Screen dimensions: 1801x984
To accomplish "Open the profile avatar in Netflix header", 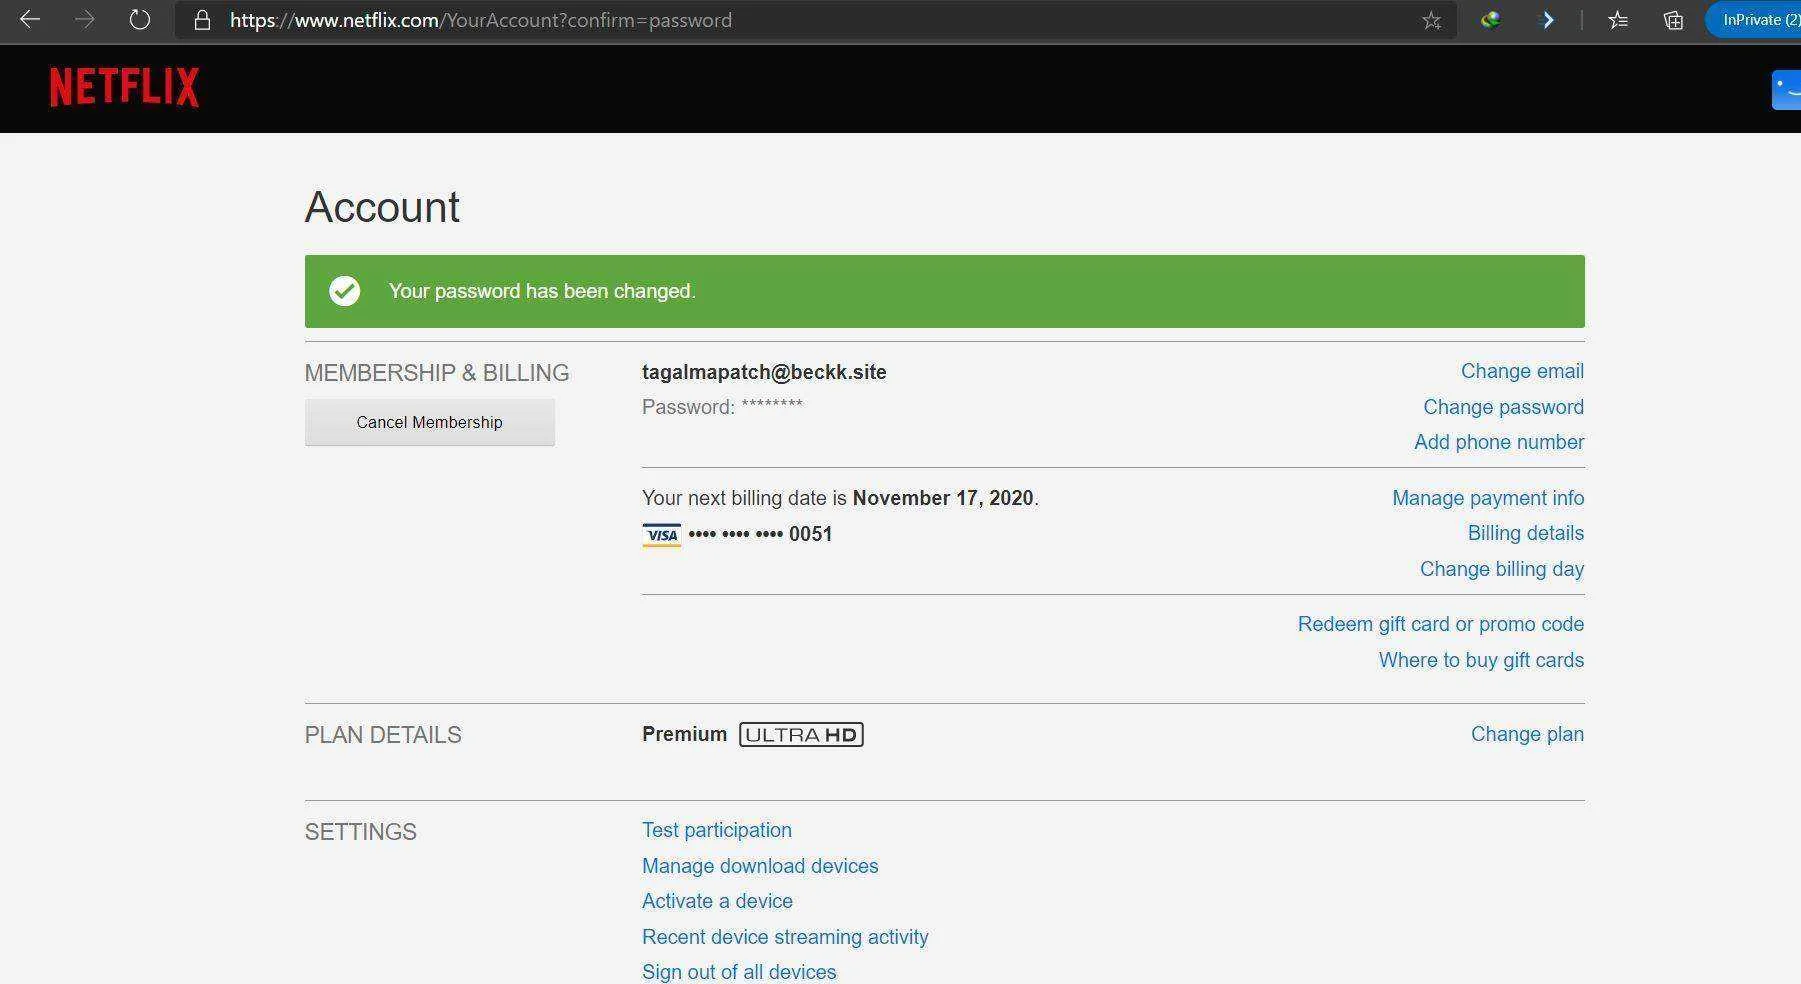I will click(1786, 90).
